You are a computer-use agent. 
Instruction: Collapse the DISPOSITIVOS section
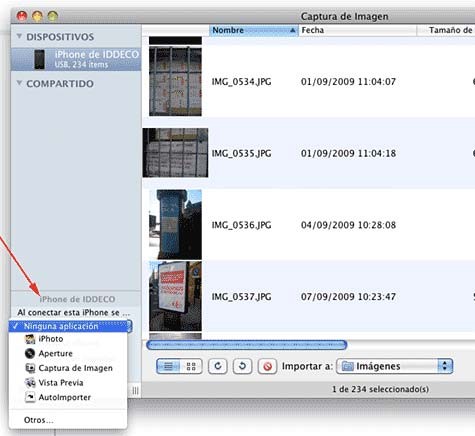(19, 36)
